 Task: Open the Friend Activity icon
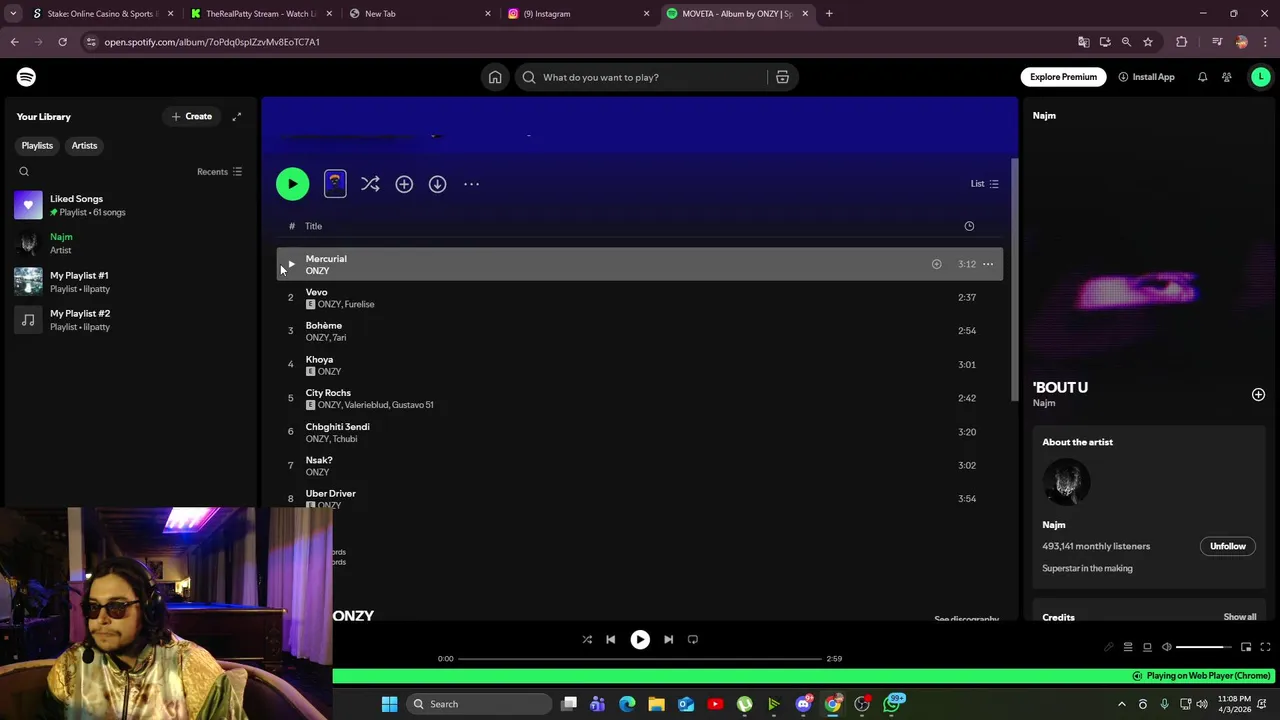pos(1226,77)
